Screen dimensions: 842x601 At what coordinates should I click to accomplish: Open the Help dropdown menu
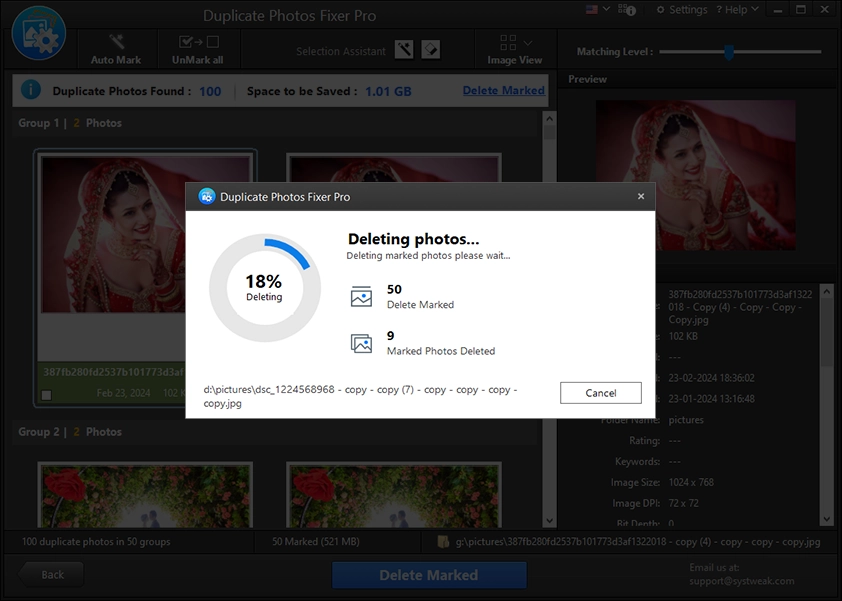tap(738, 10)
